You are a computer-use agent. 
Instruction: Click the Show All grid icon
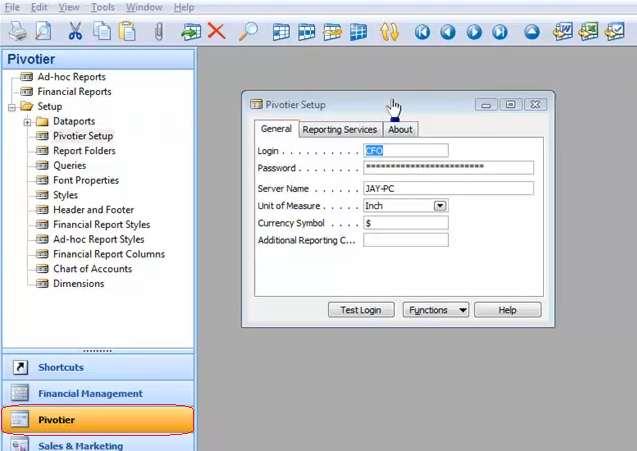click(x=358, y=32)
